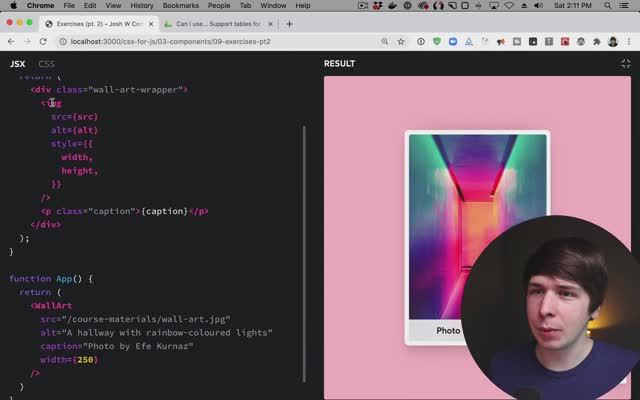This screenshot has width=640, height=400.
Task: Open the zoom magnifier in address bar
Action: (x=384, y=42)
